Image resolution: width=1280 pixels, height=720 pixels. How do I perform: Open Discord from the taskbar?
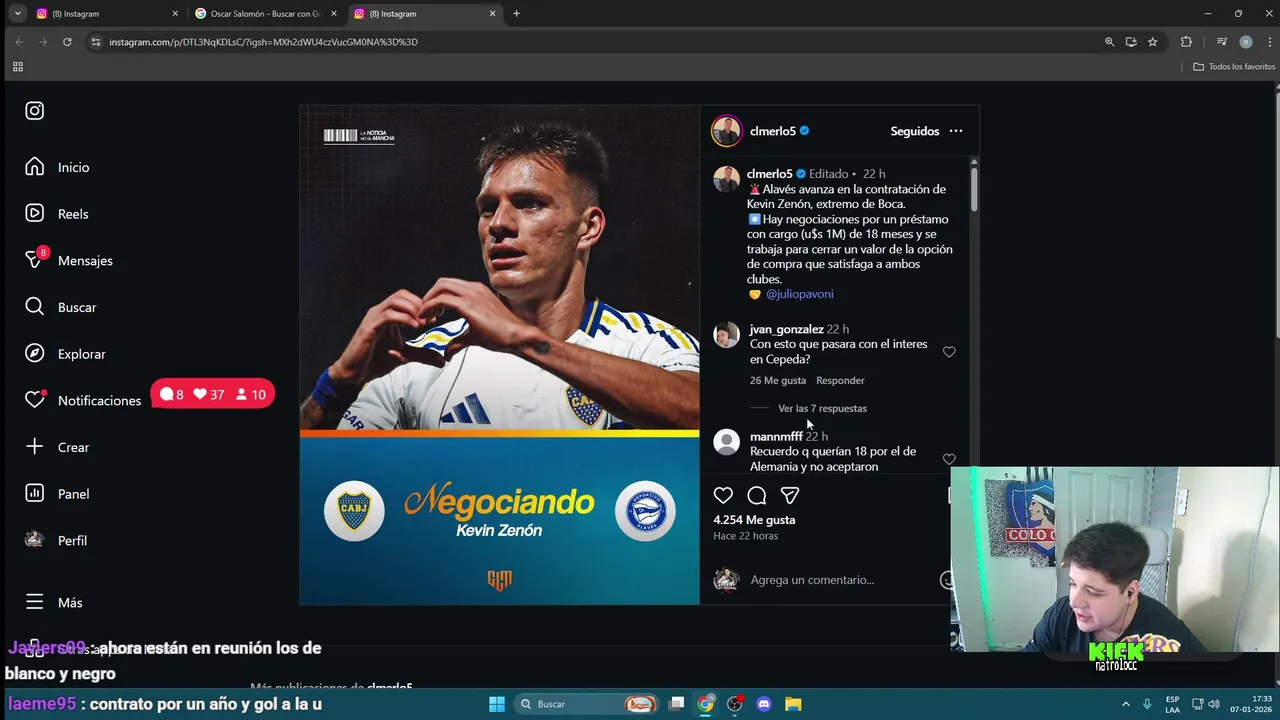click(x=764, y=704)
